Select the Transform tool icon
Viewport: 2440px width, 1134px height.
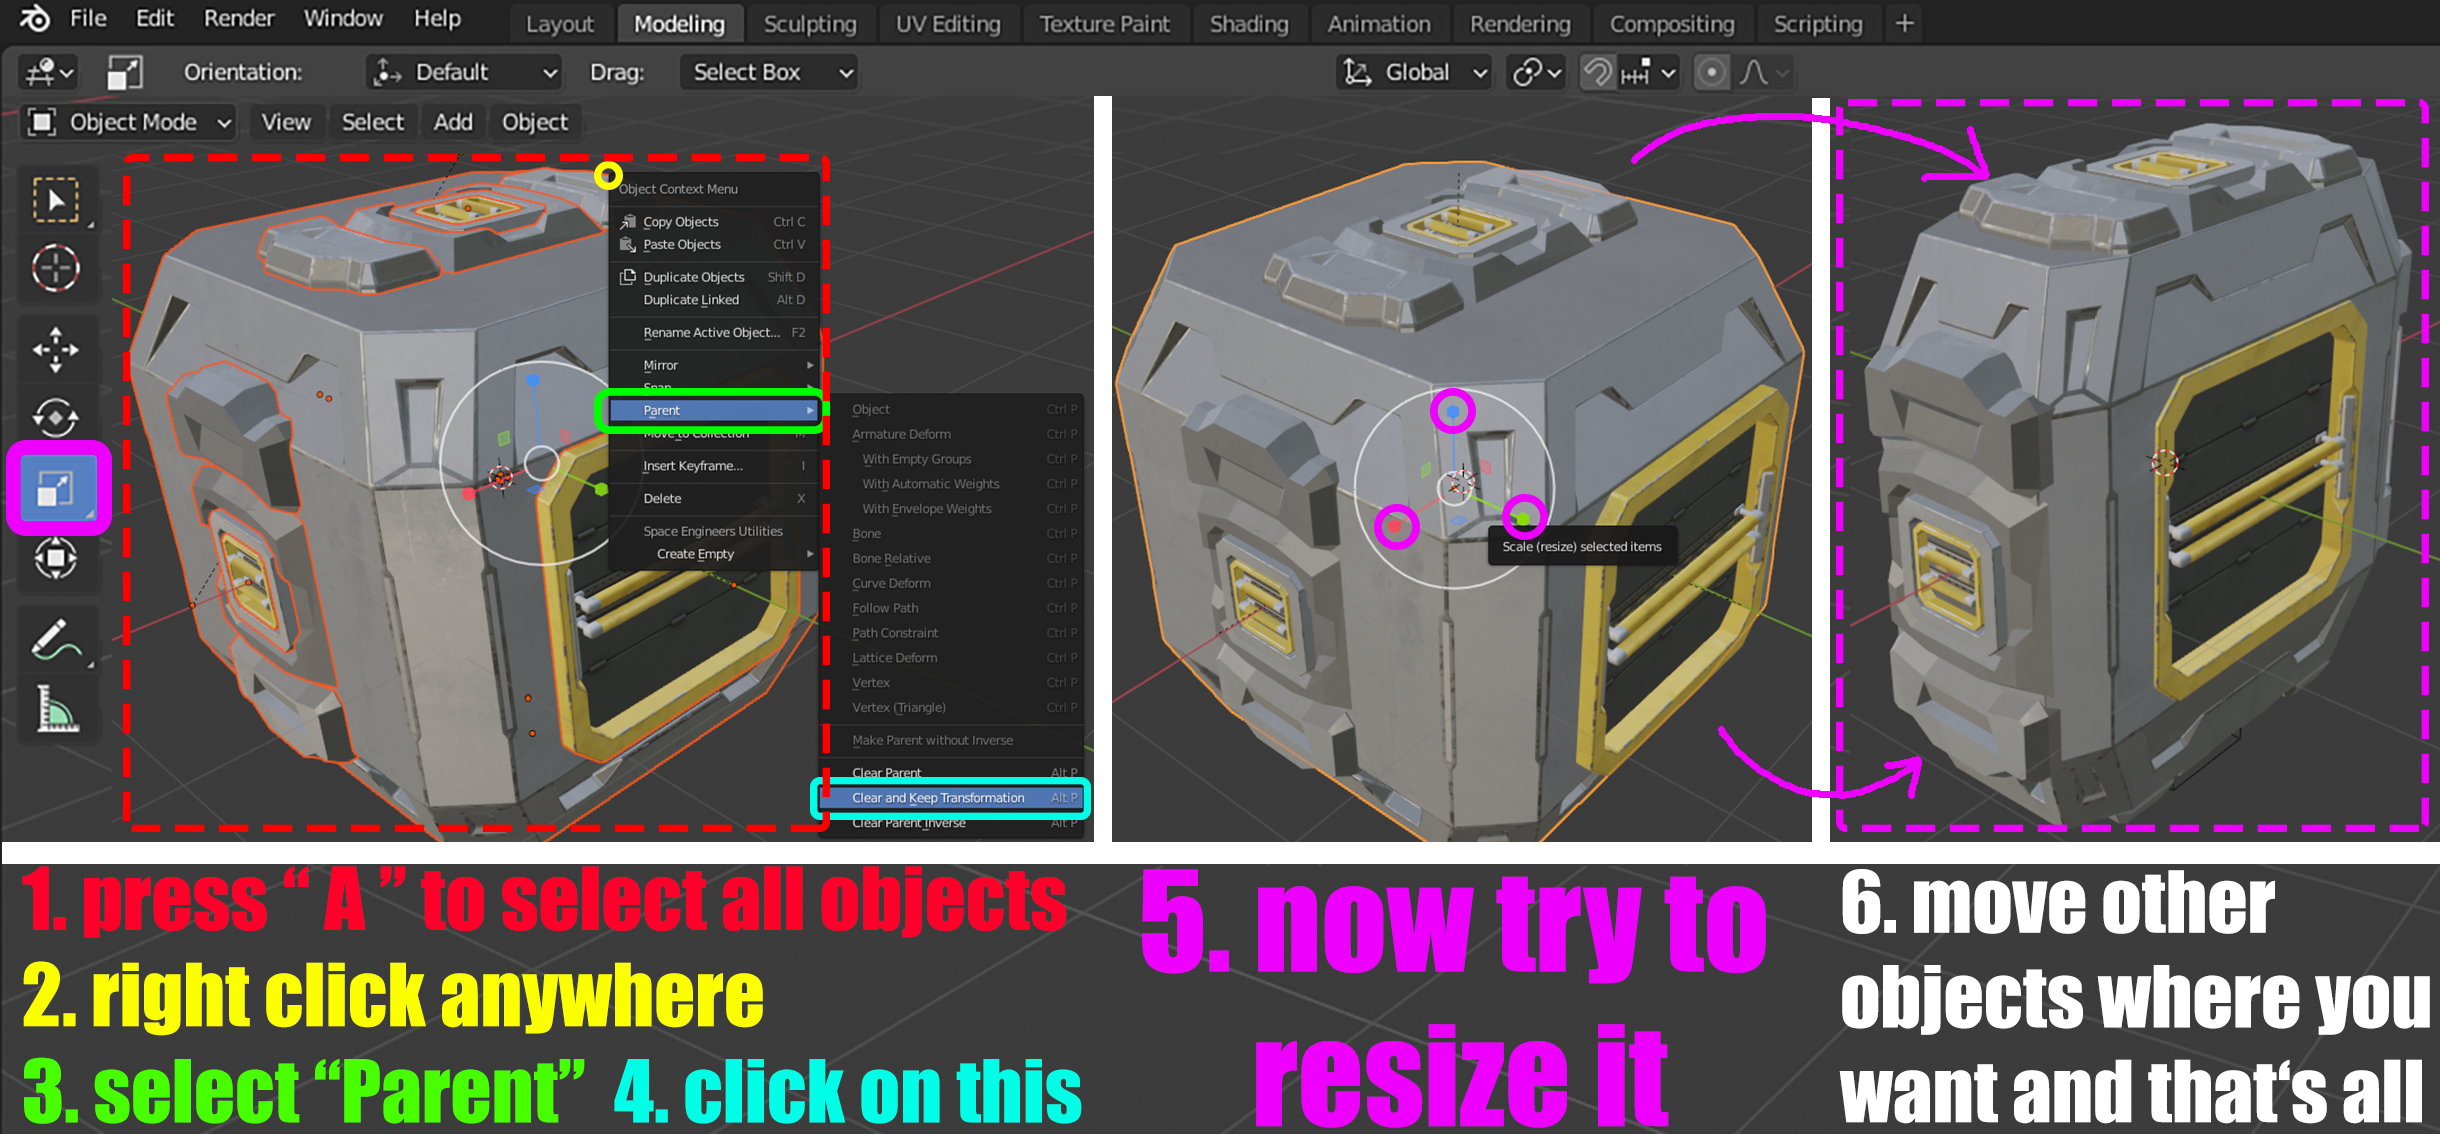point(56,557)
